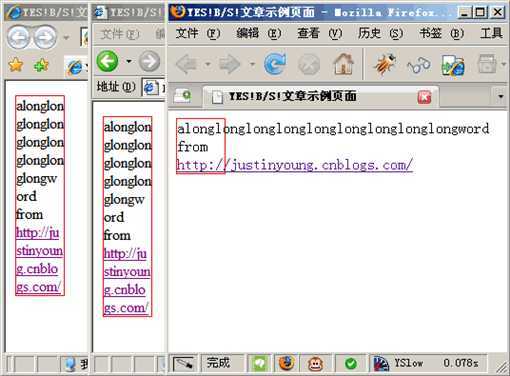This screenshot has height=376, width=510.
Task: Click green leaf icon in Firefox status bar
Action: click(x=260, y=363)
